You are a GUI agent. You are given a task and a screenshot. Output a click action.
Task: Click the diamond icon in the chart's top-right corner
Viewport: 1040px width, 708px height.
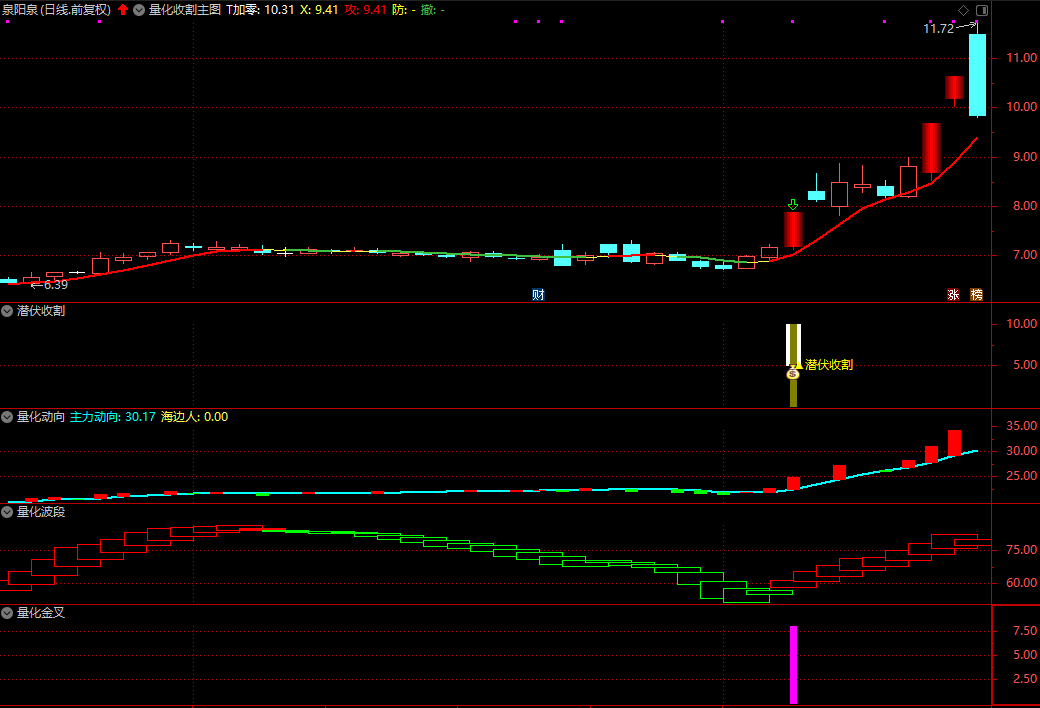[x=963, y=10]
